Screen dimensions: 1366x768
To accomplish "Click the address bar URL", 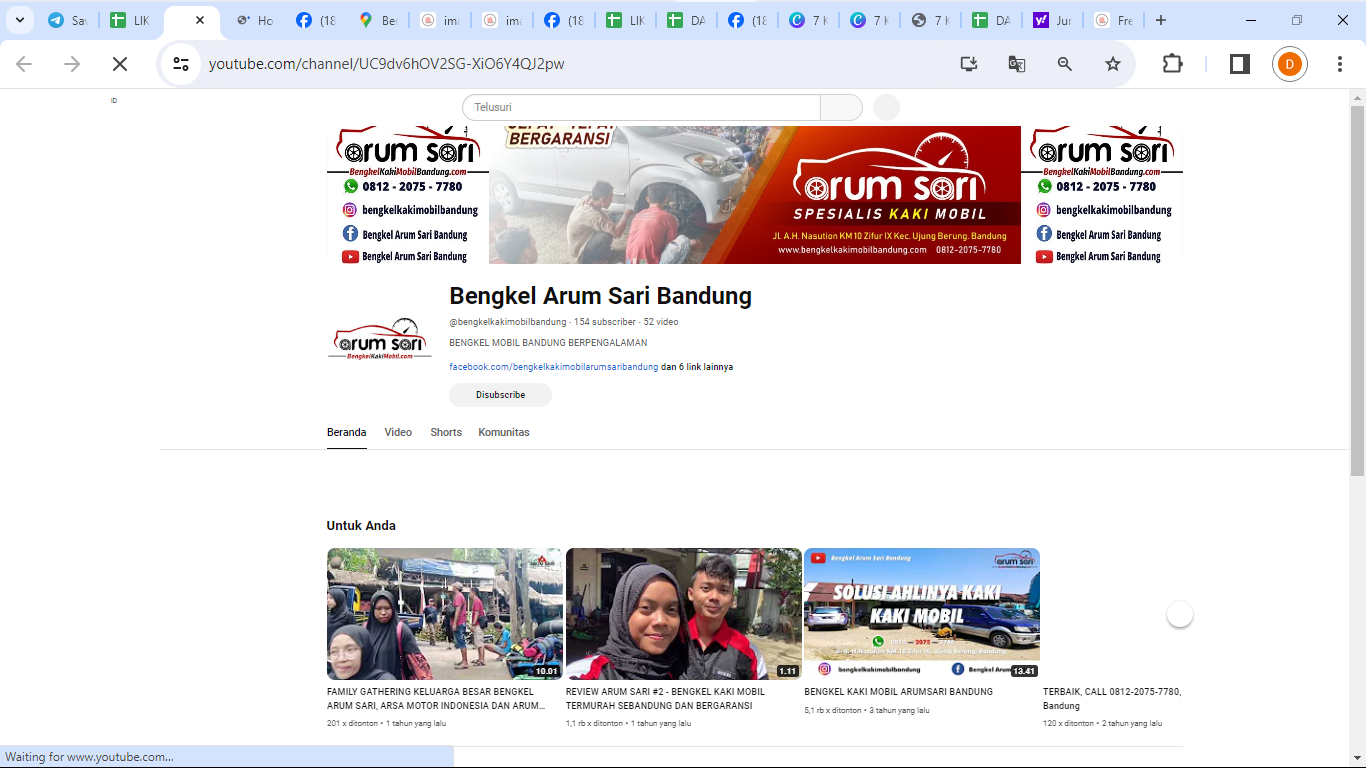I will 386,64.
